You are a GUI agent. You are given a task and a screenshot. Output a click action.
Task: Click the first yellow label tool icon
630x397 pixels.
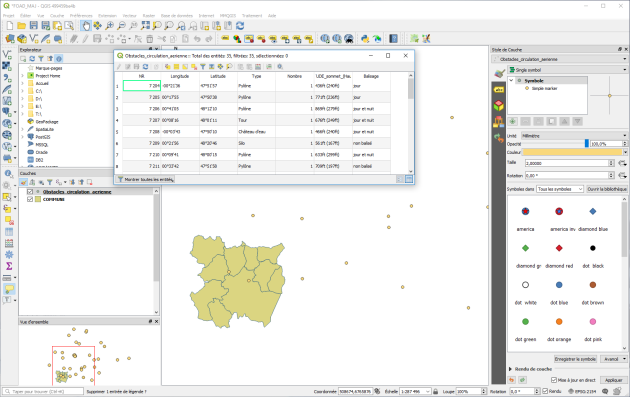[225, 39]
